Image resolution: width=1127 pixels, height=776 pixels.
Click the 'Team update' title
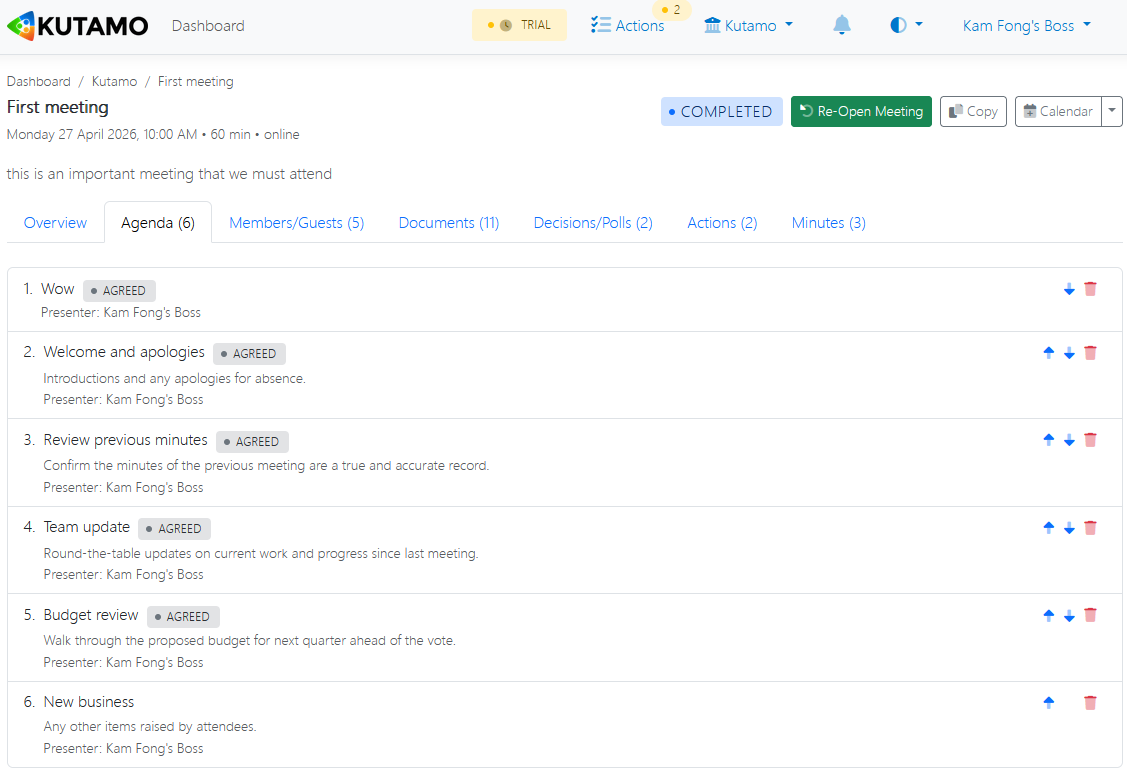tap(86, 527)
